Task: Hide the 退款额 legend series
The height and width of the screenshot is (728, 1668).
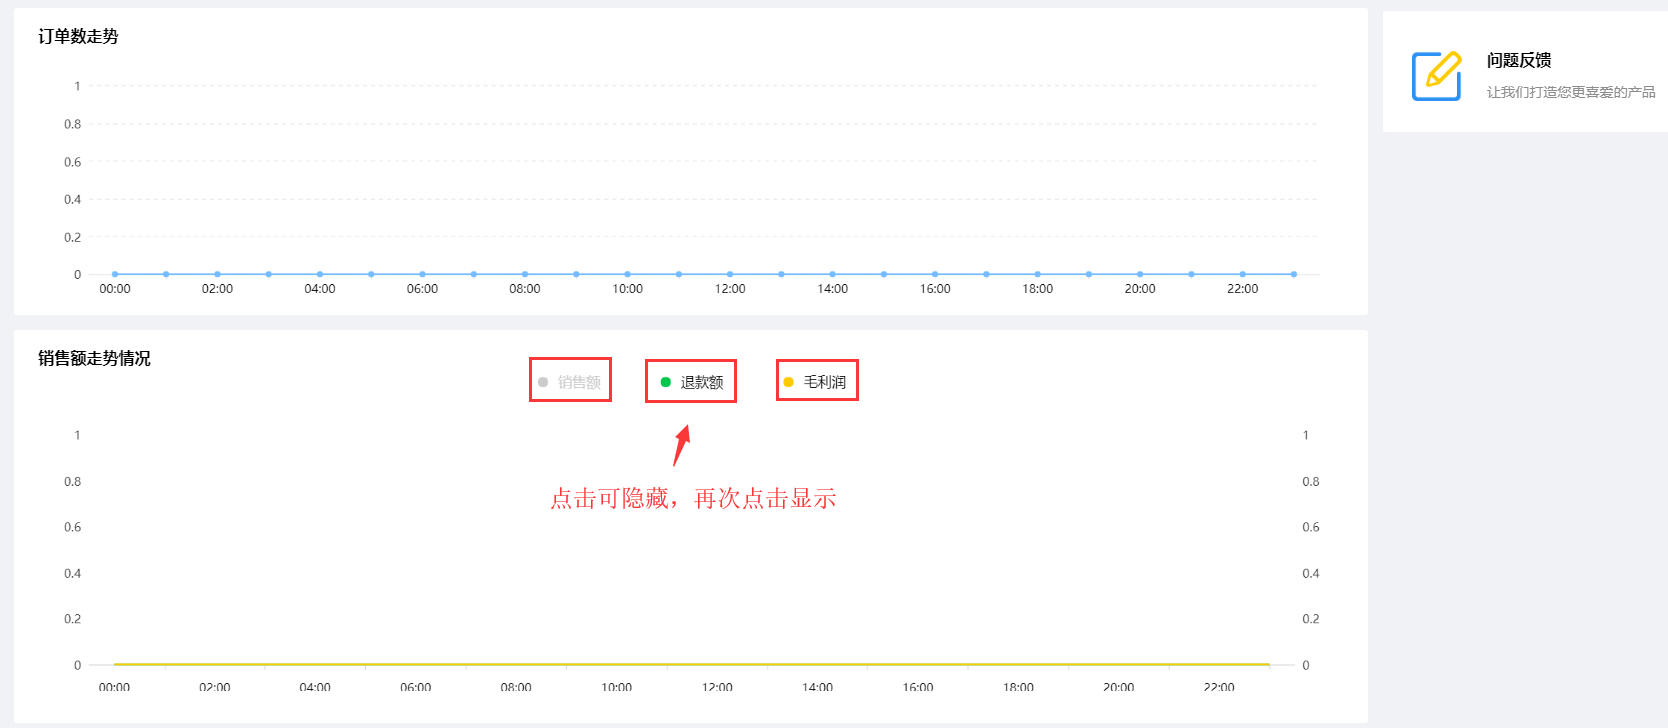Action: click(x=702, y=382)
